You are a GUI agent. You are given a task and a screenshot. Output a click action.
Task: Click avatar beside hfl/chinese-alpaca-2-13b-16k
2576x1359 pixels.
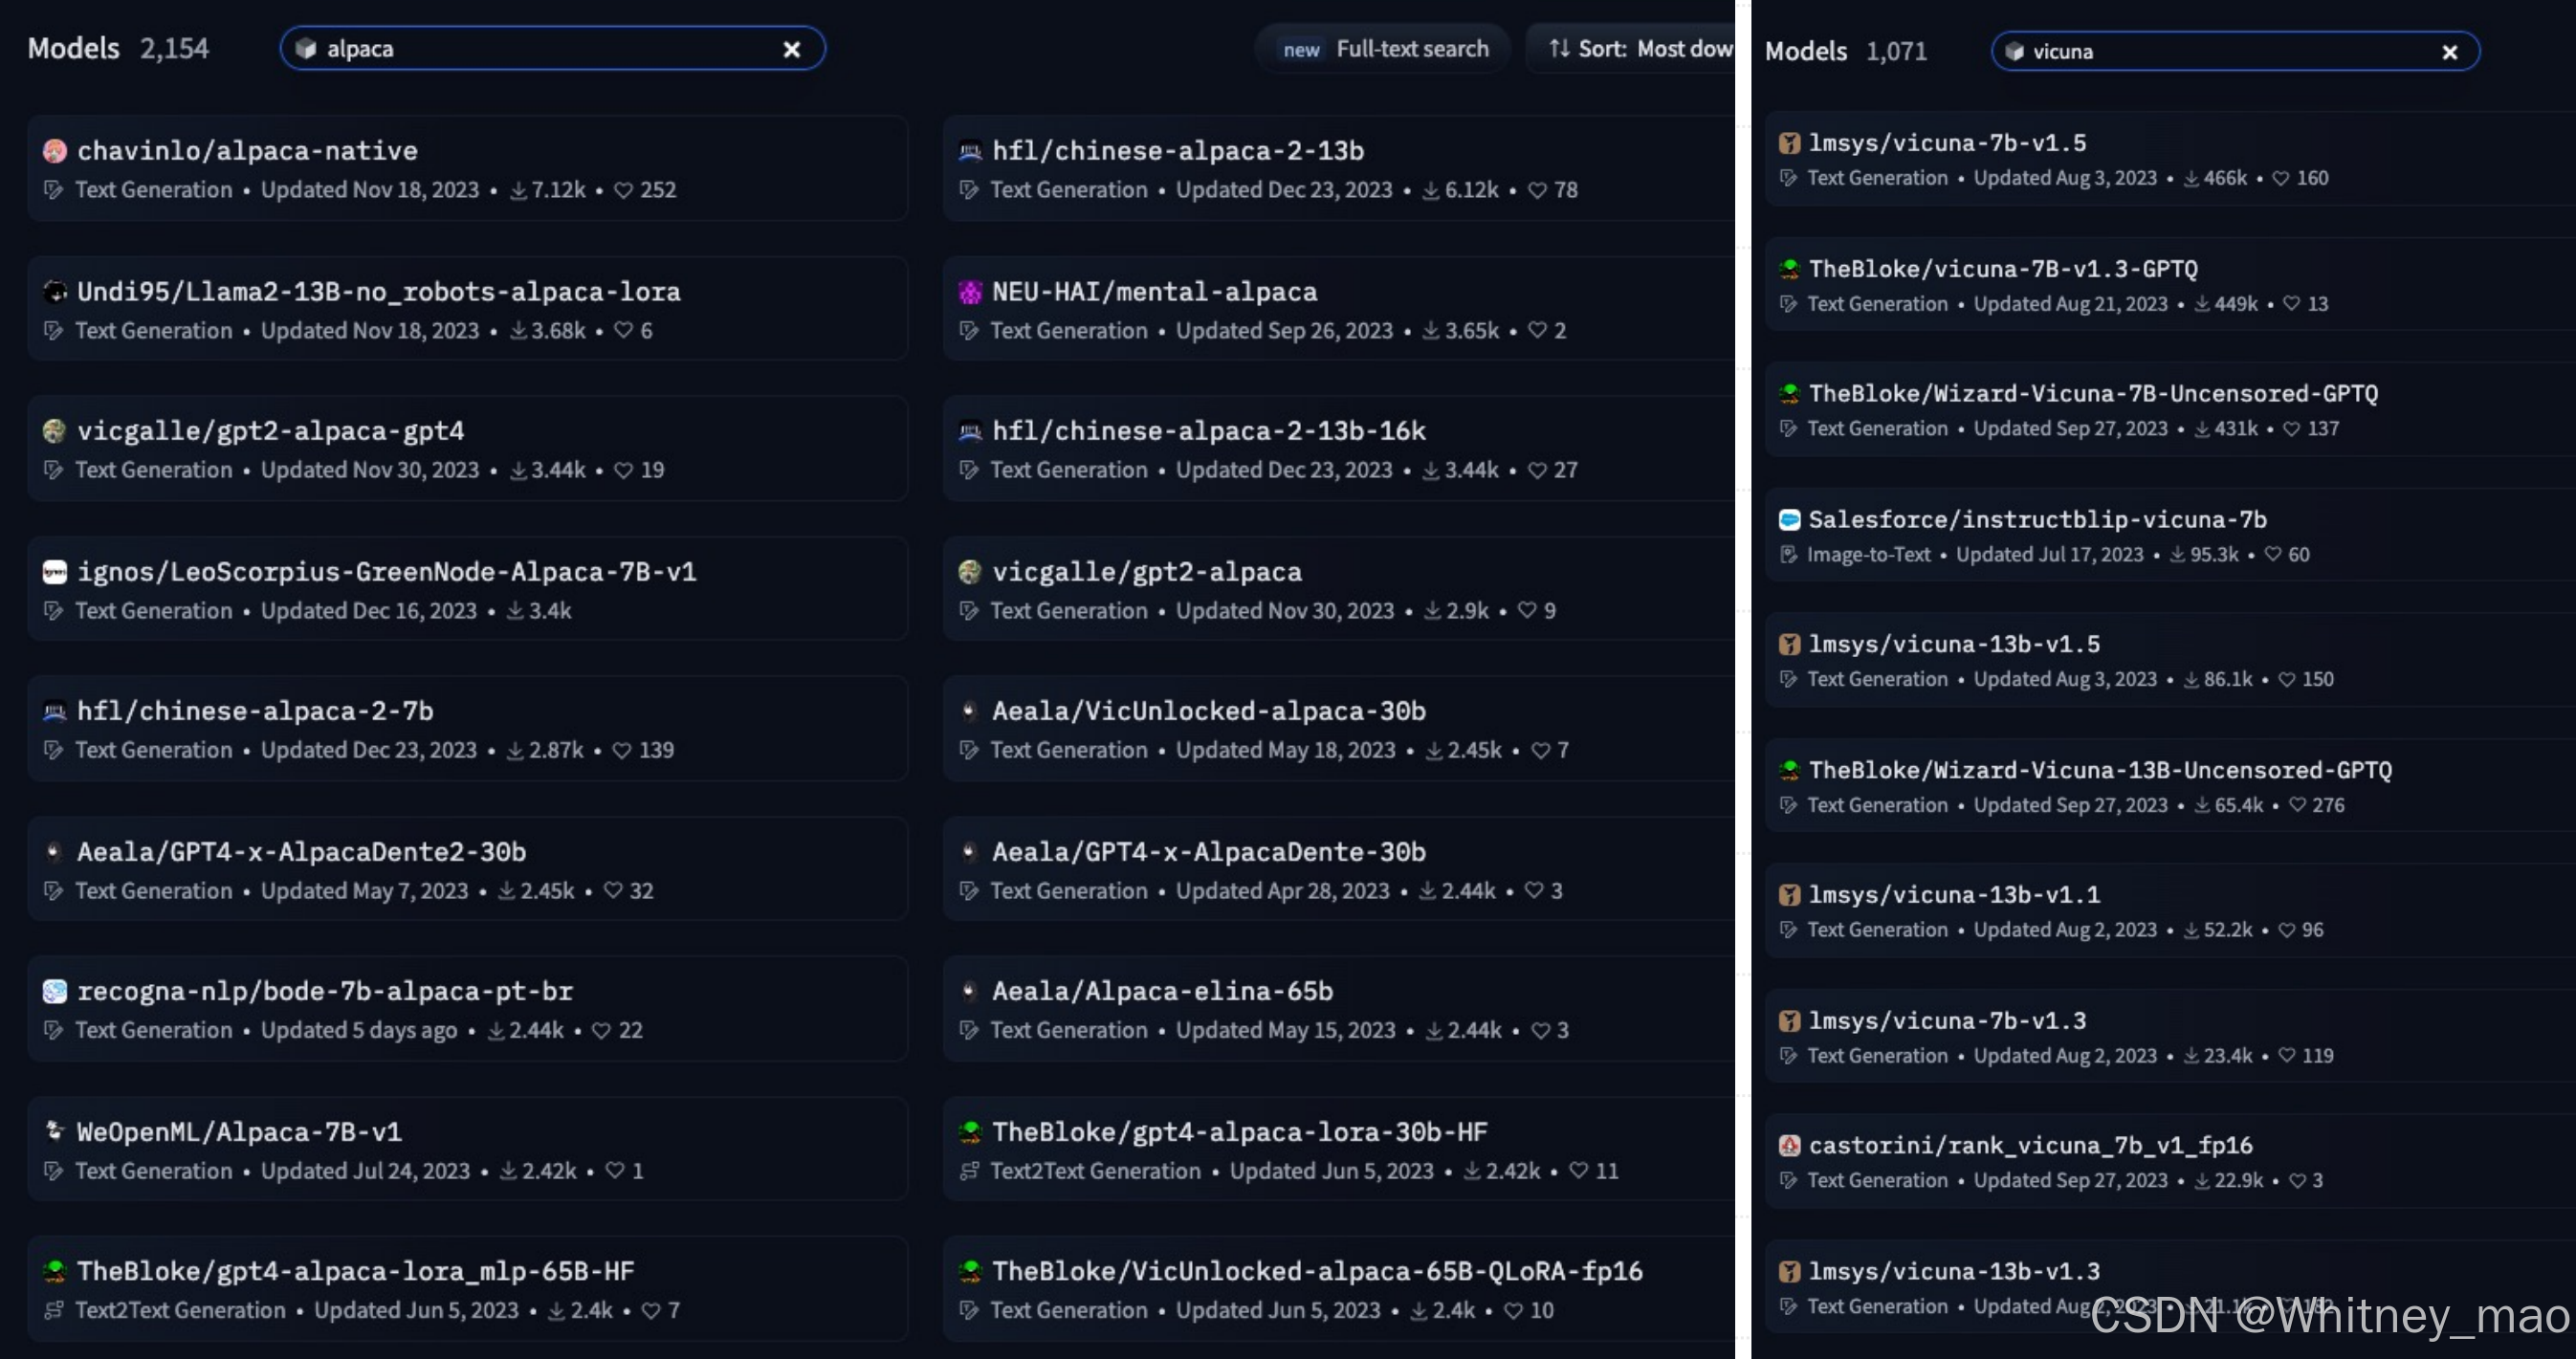(x=970, y=431)
